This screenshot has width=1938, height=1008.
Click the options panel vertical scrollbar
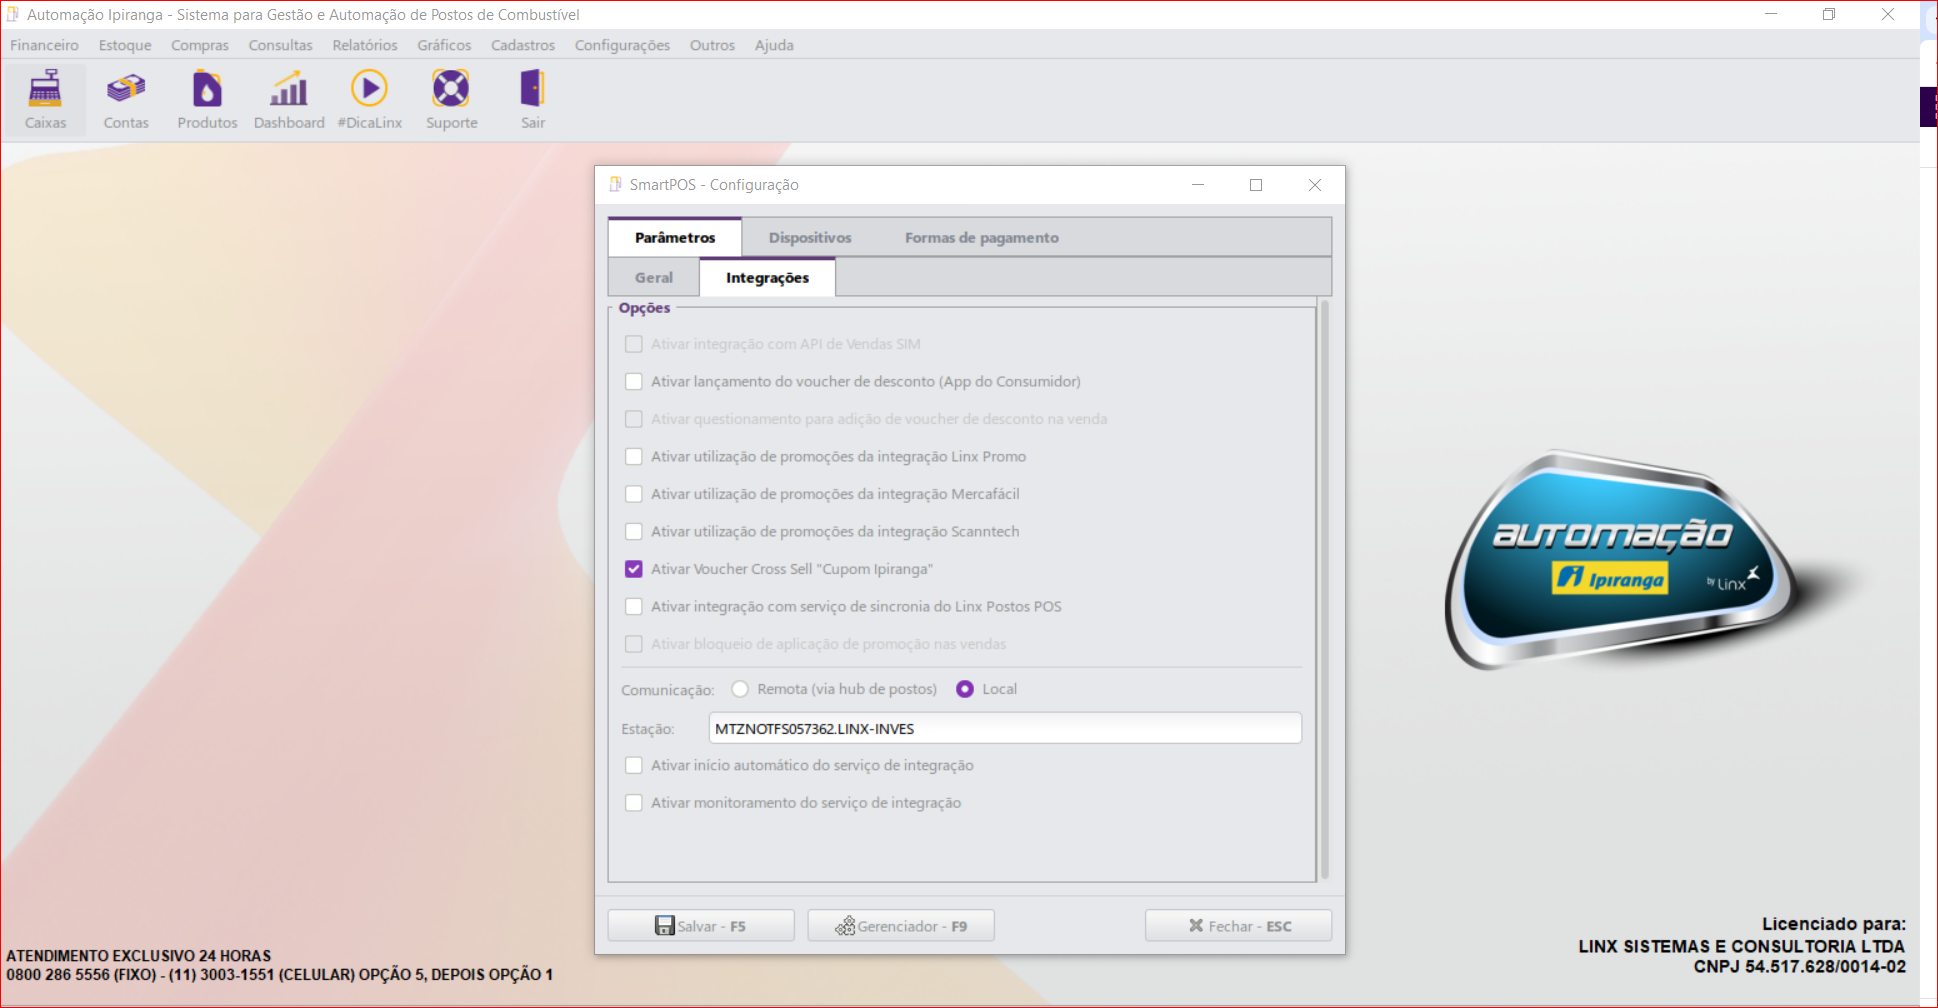tap(1325, 590)
